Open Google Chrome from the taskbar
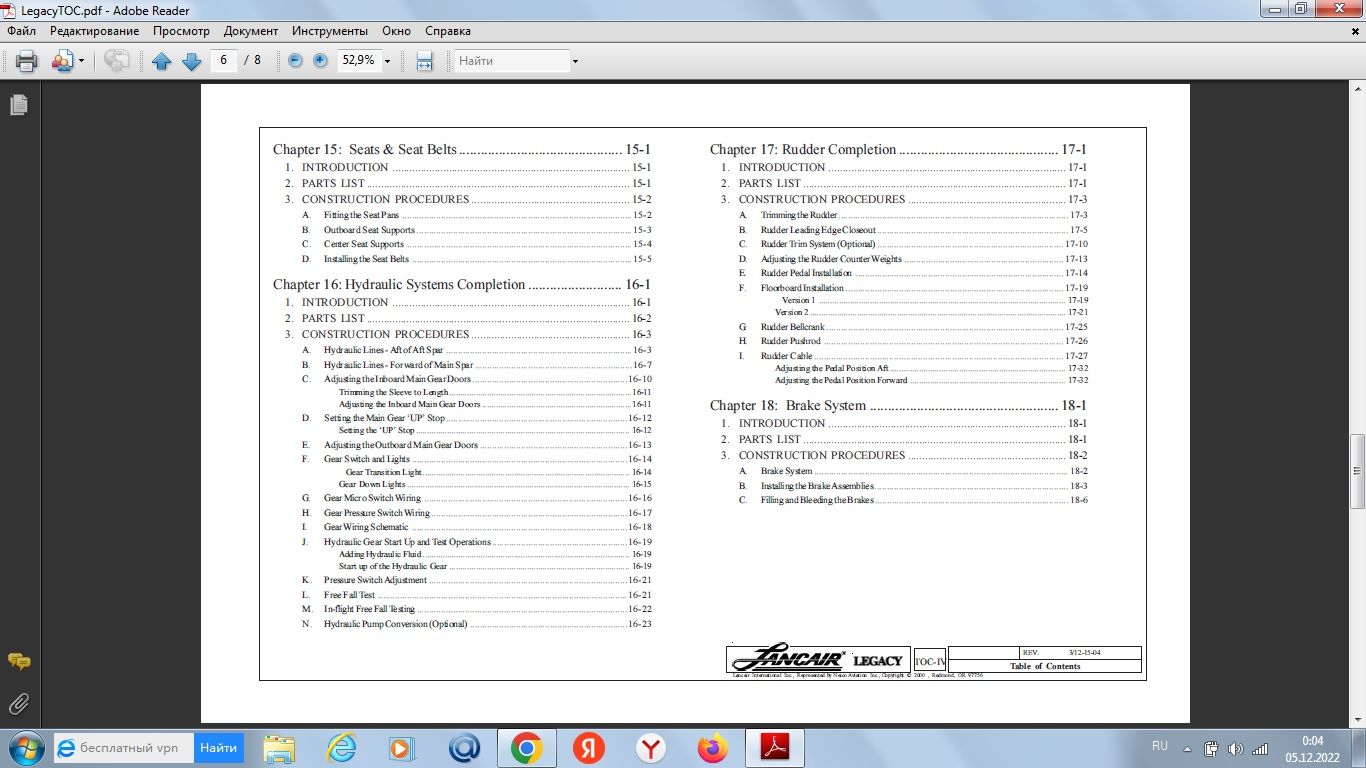 tap(526, 747)
